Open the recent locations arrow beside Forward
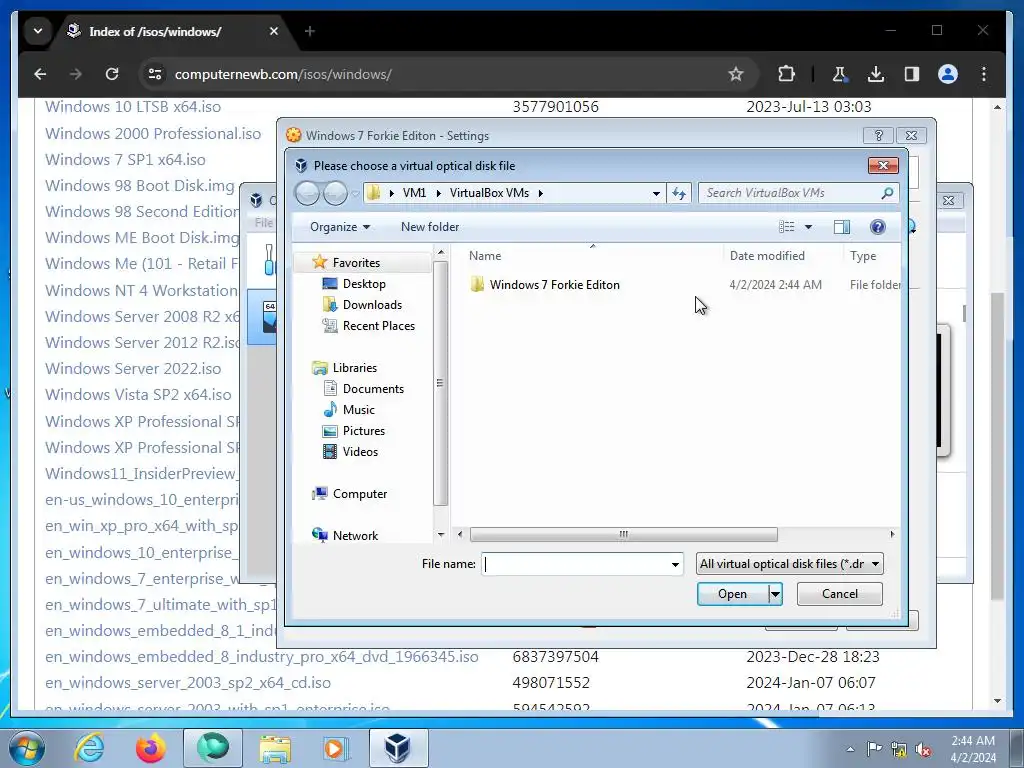 355,194
